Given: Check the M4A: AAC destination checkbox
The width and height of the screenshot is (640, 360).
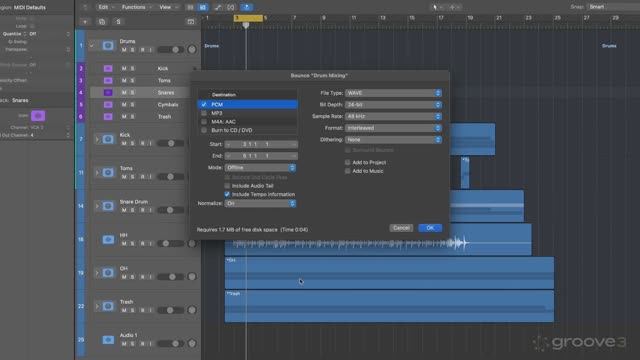Looking at the screenshot, I should point(204,122).
